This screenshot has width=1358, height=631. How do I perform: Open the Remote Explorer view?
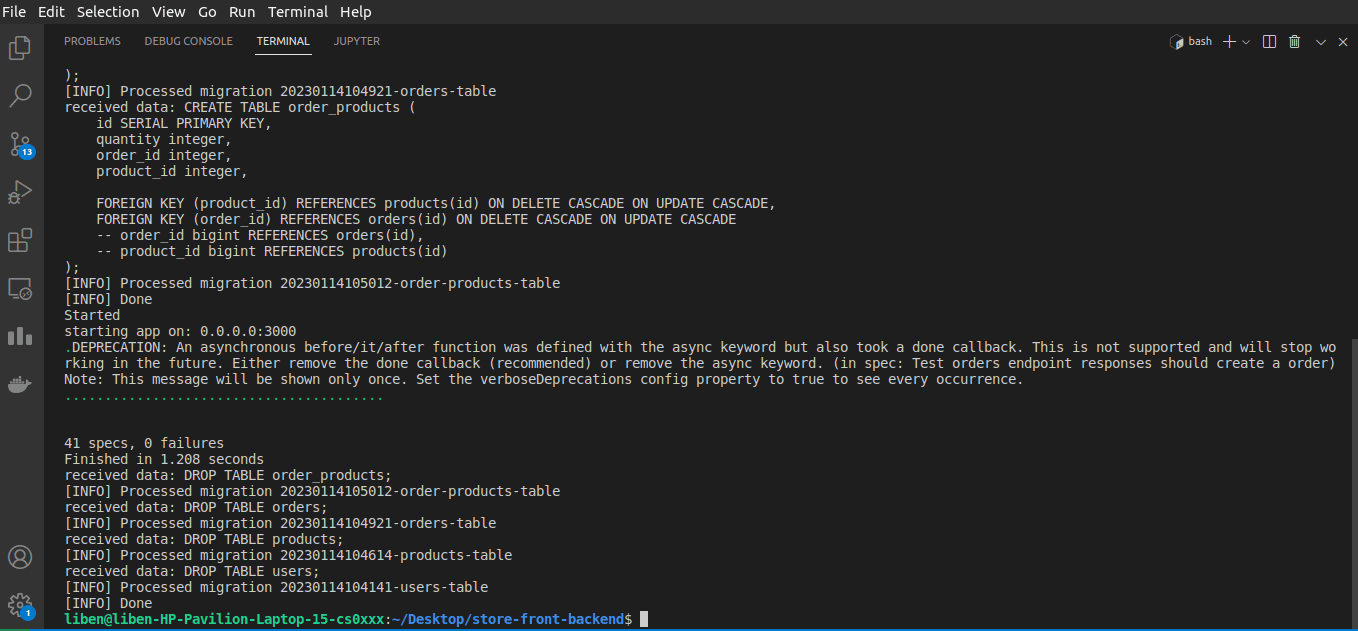pyautogui.click(x=20, y=289)
